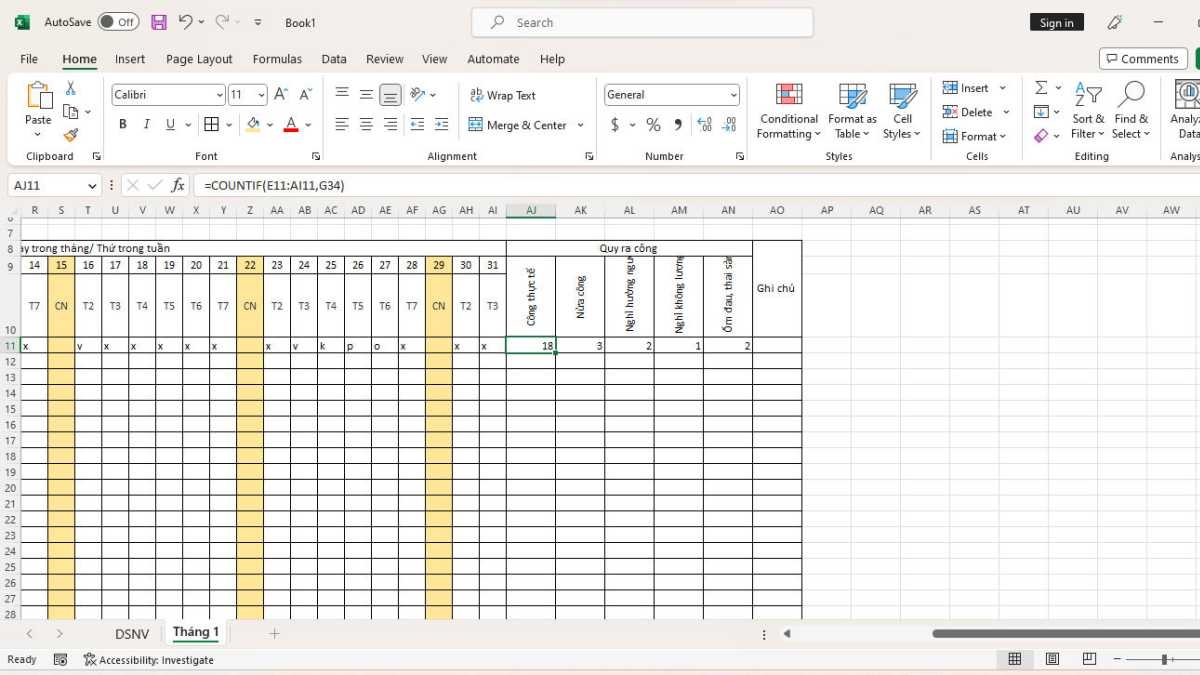1200x675 pixels.
Task: Open the Review ribbon tab
Action: pos(385,59)
